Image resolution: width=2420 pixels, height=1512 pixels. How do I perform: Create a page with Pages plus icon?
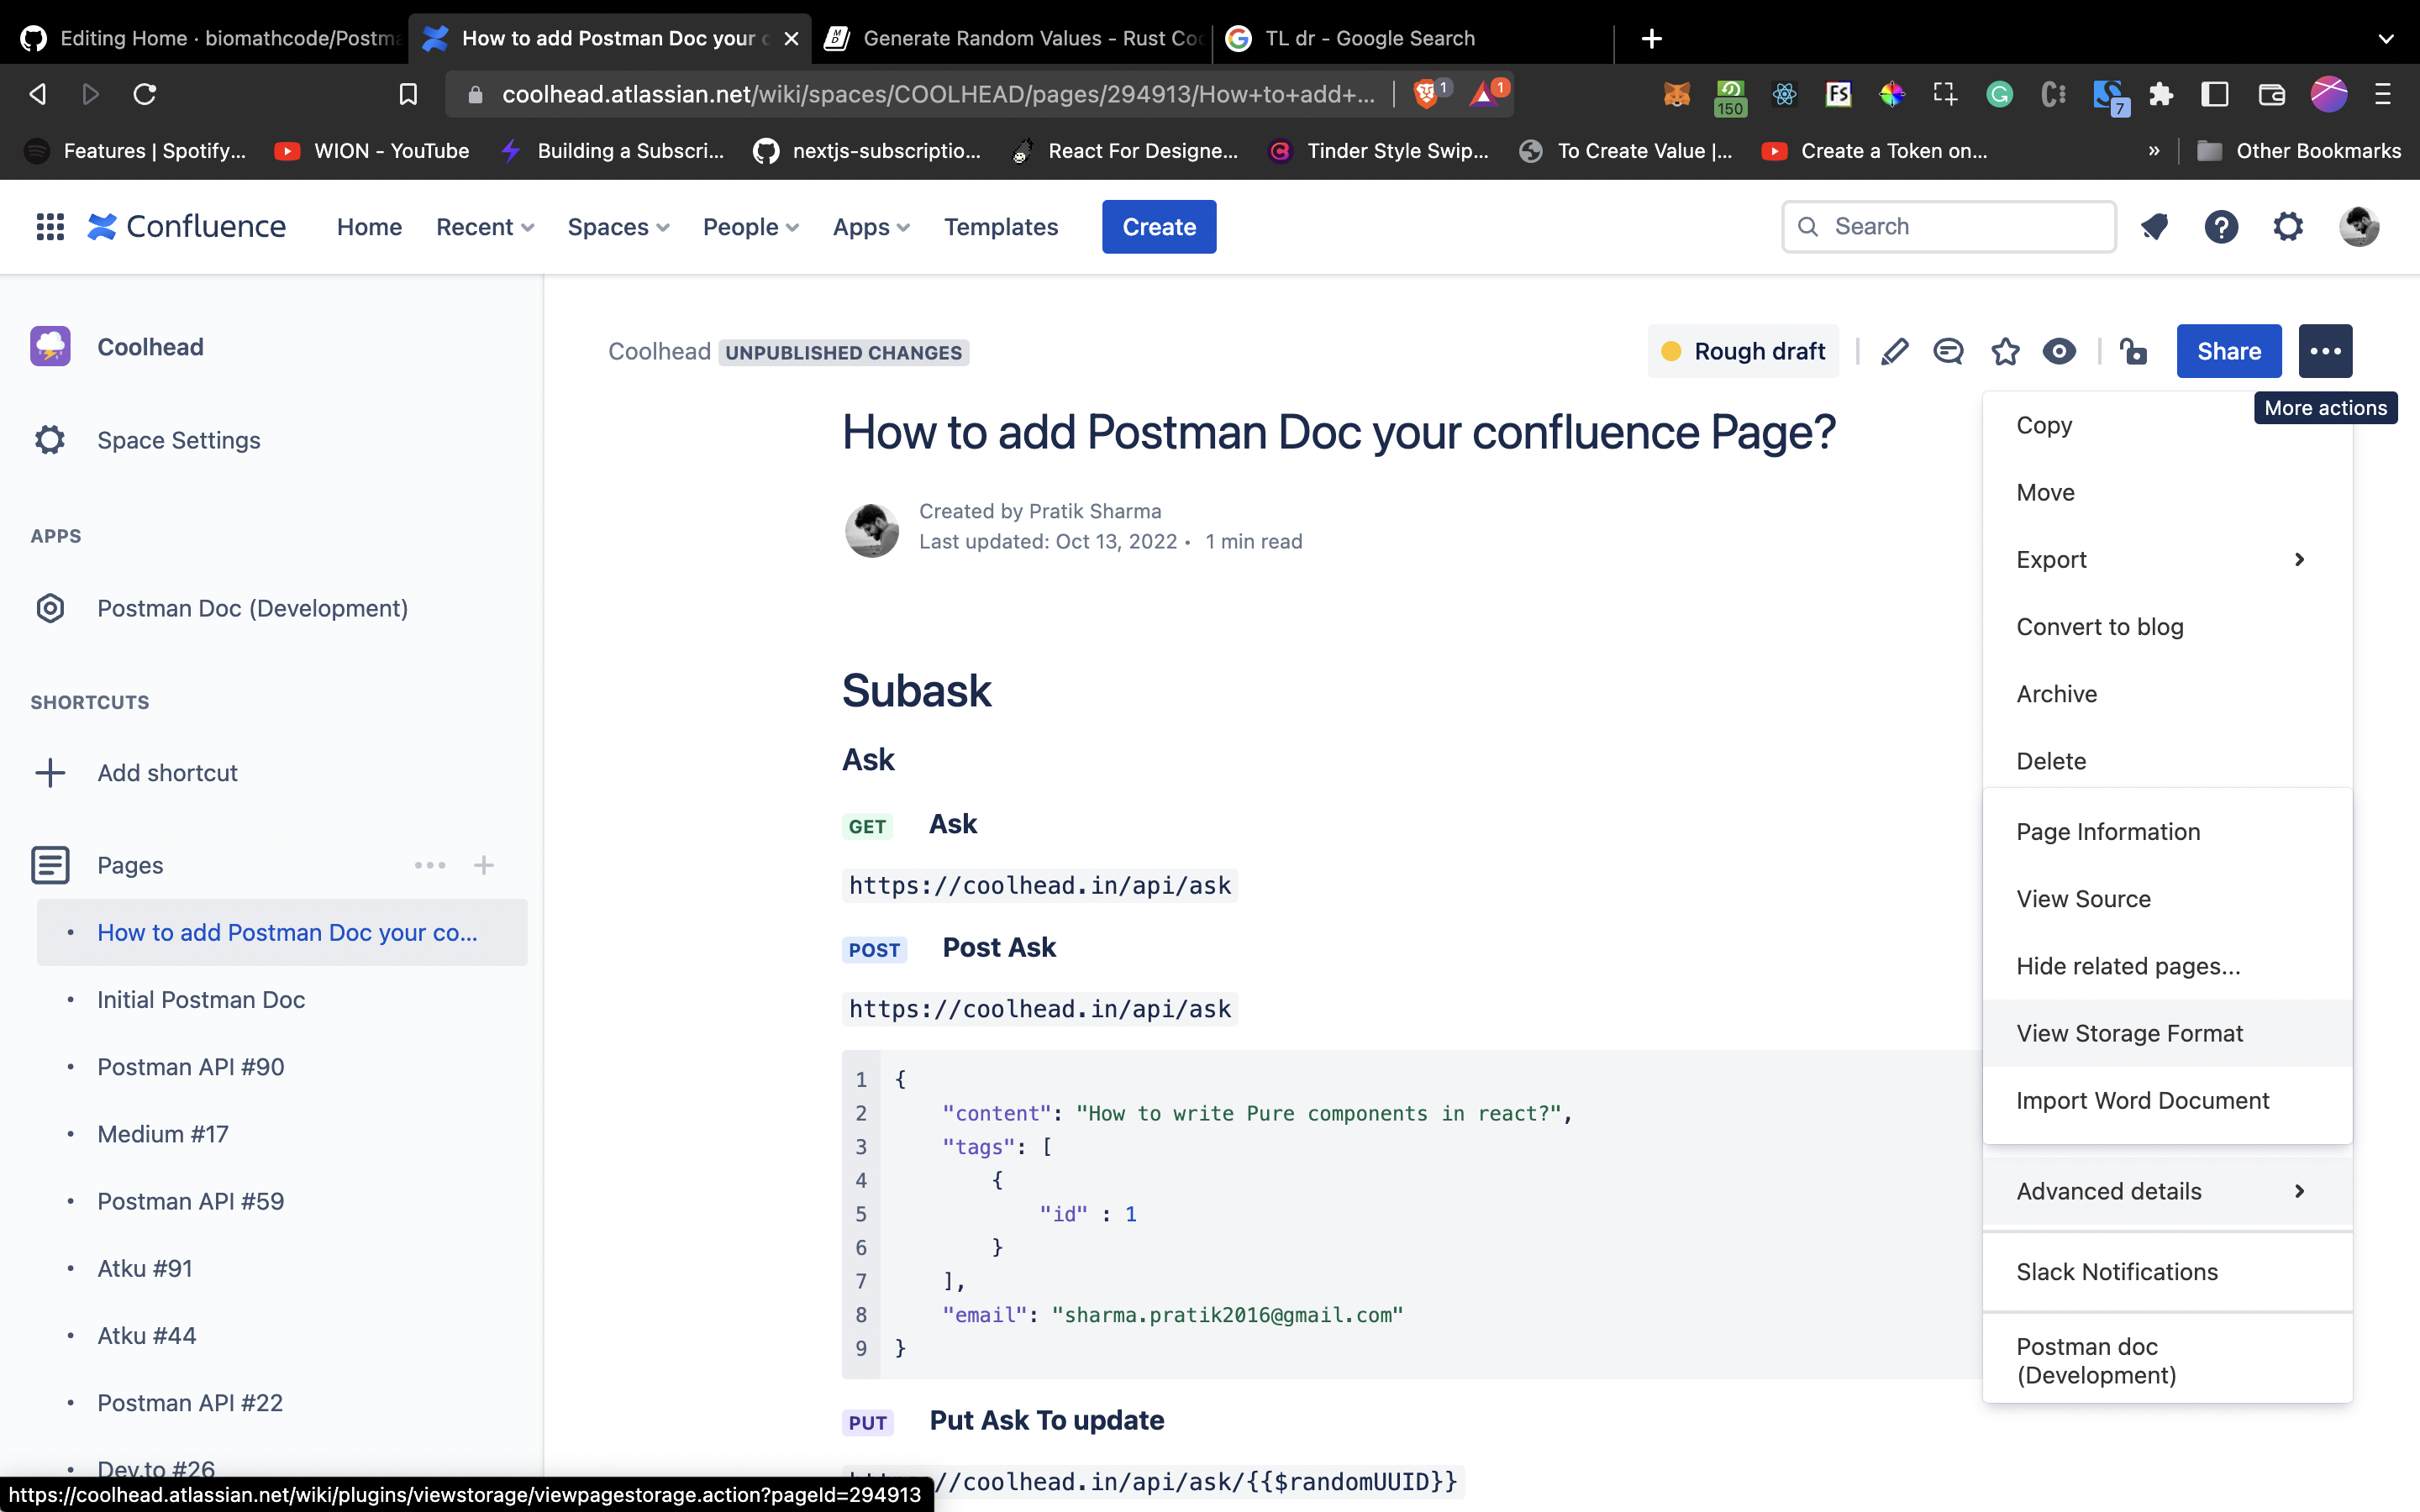click(x=484, y=865)
